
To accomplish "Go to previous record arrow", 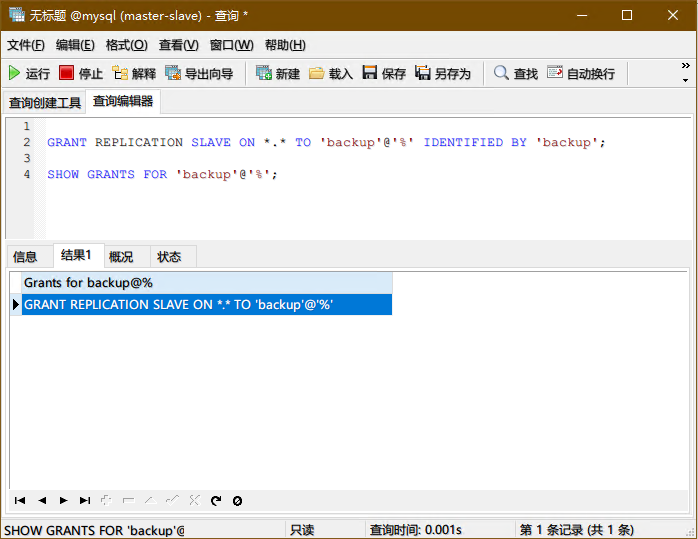I will tap(42, 501).
